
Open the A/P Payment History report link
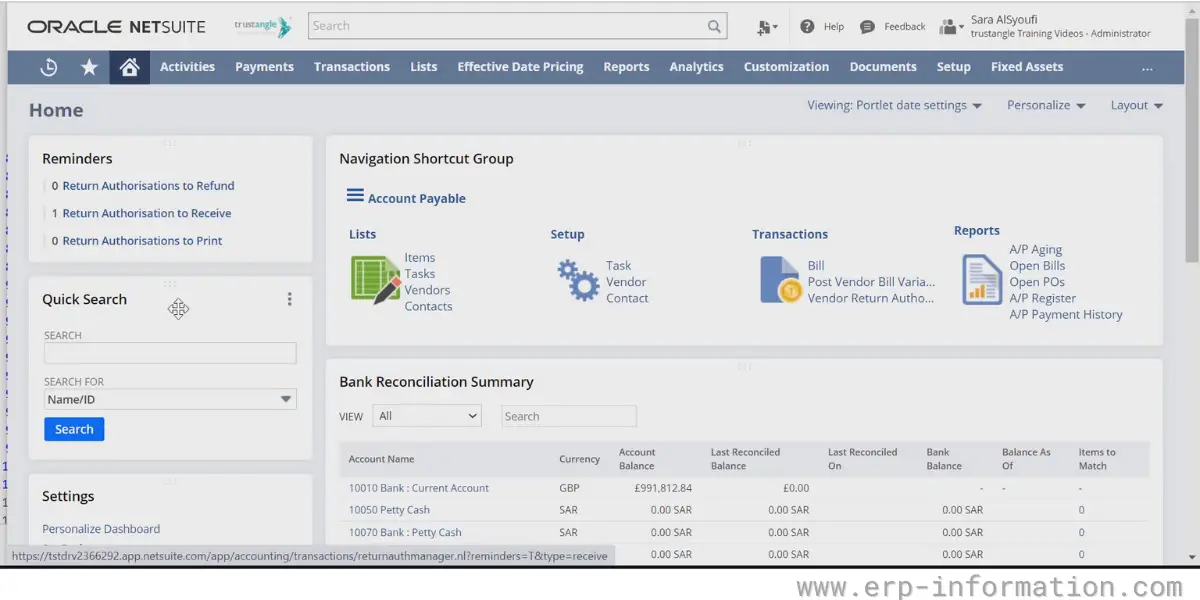(1066, 314)
